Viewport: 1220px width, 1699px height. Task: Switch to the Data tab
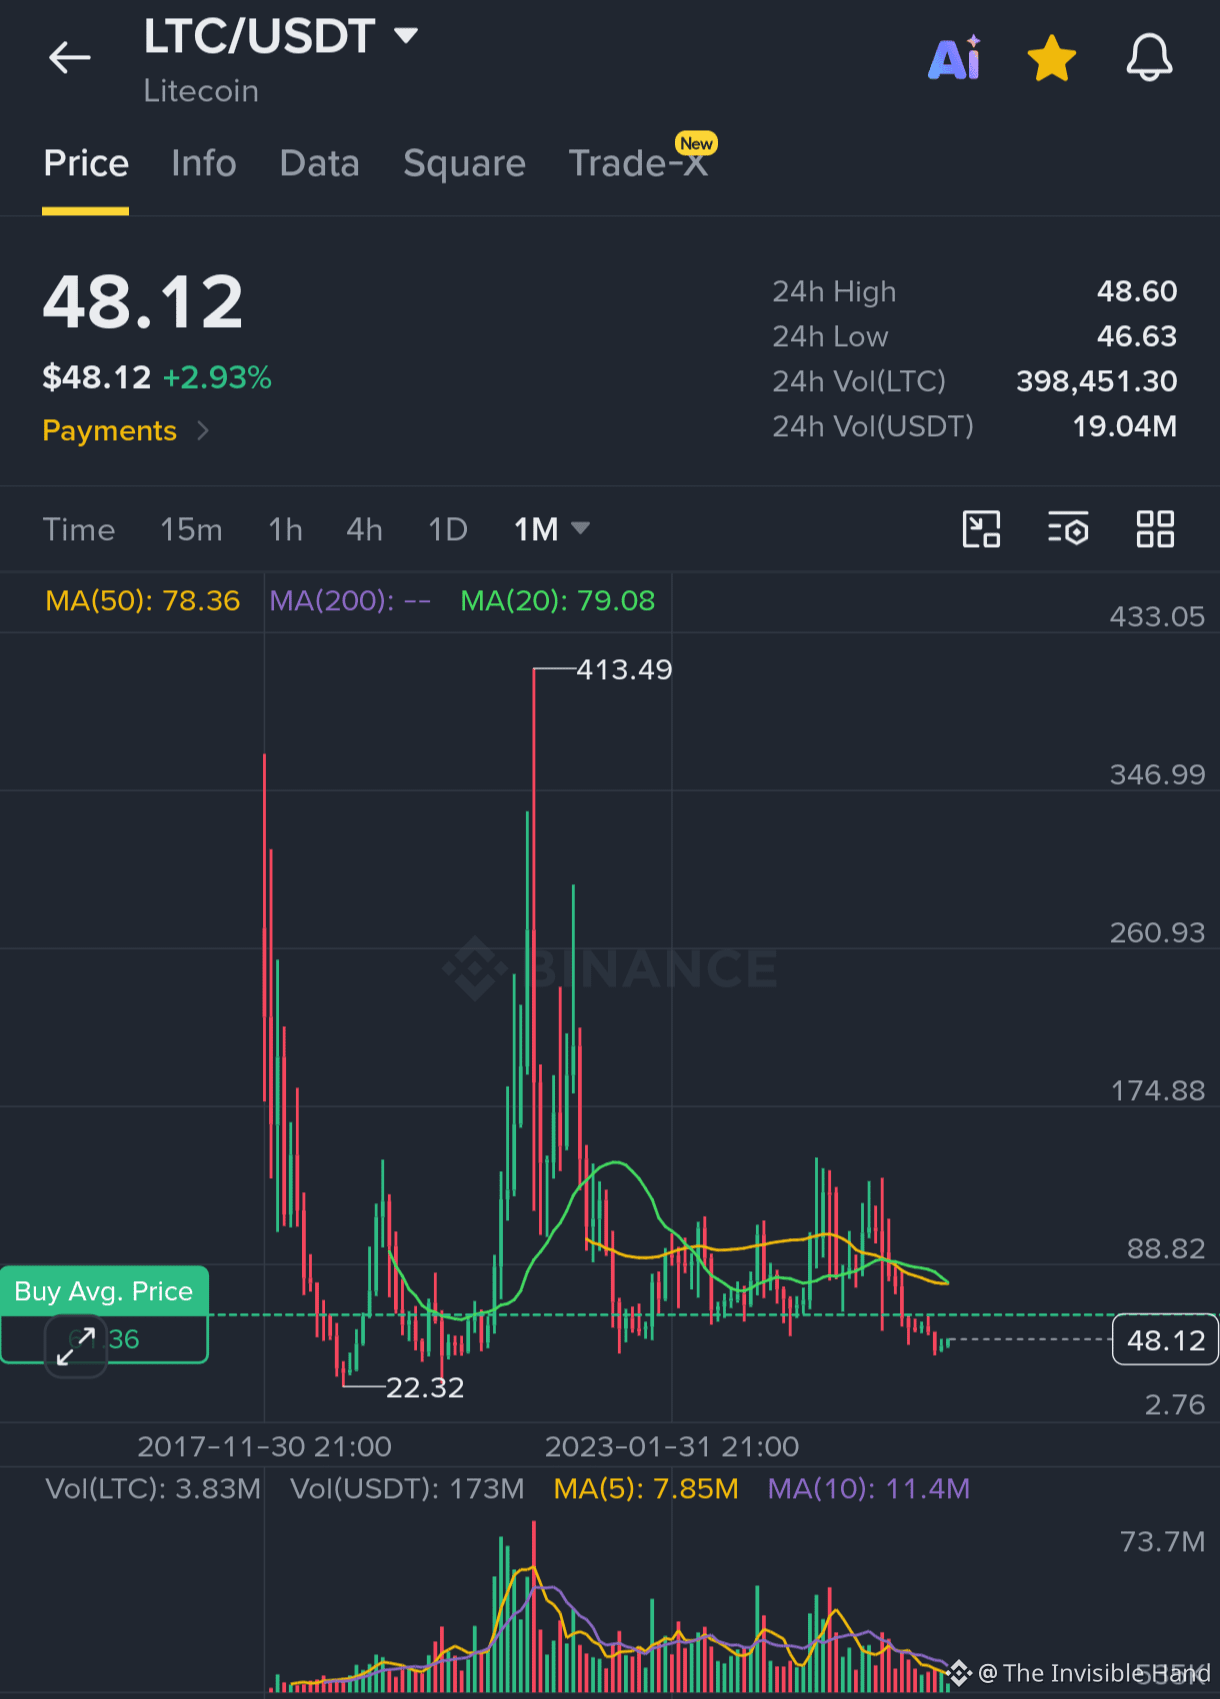320,163
